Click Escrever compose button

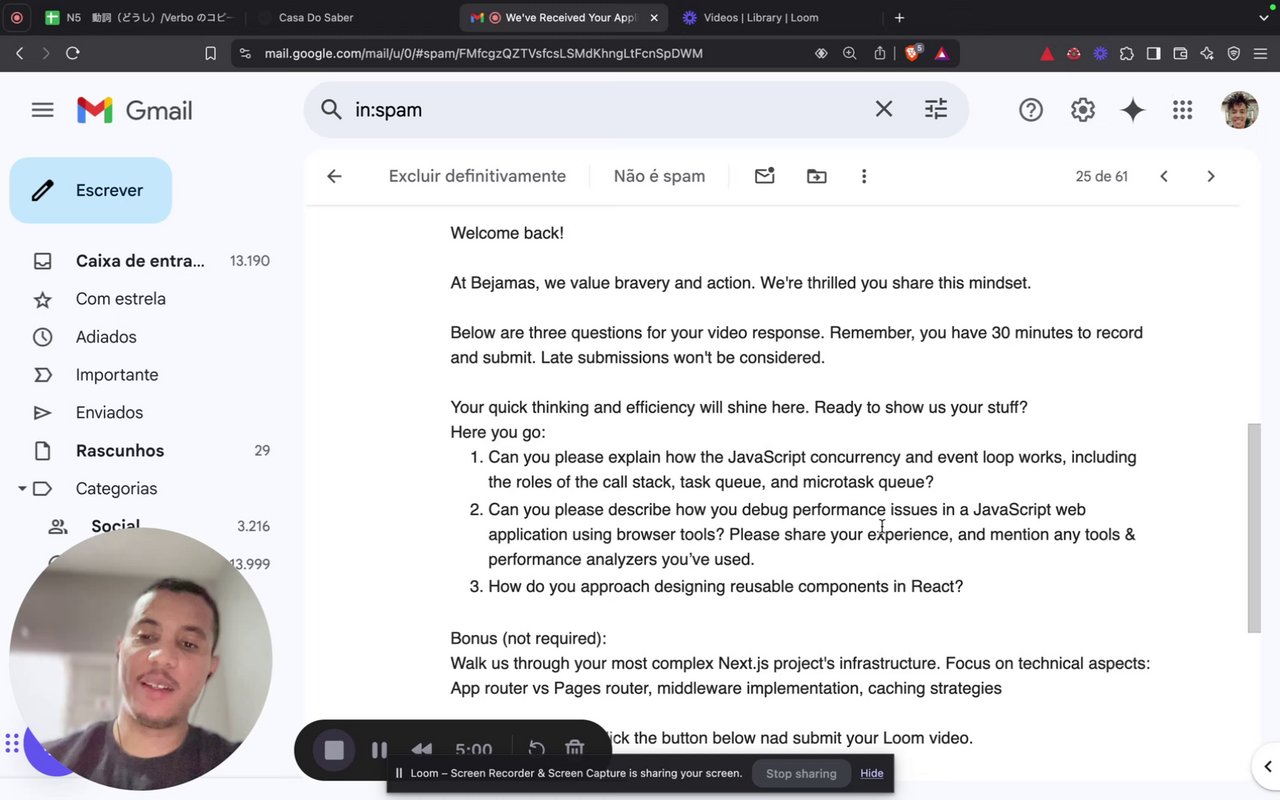[91, 190]
